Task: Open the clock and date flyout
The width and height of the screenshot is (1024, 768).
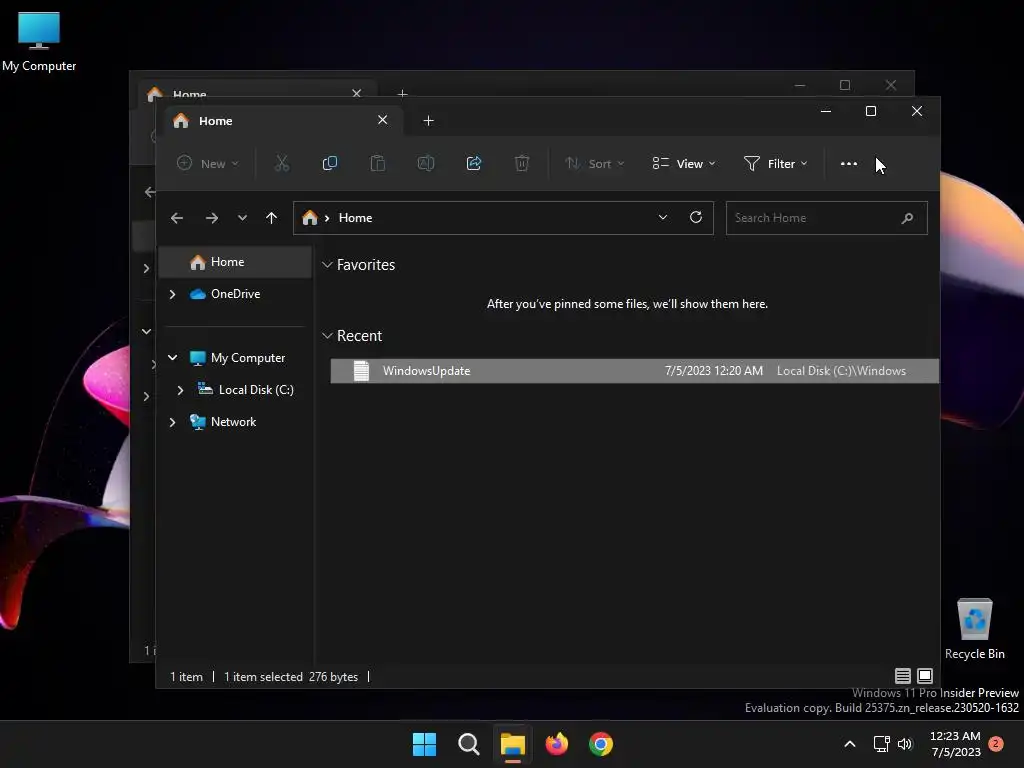Action: 955,744
